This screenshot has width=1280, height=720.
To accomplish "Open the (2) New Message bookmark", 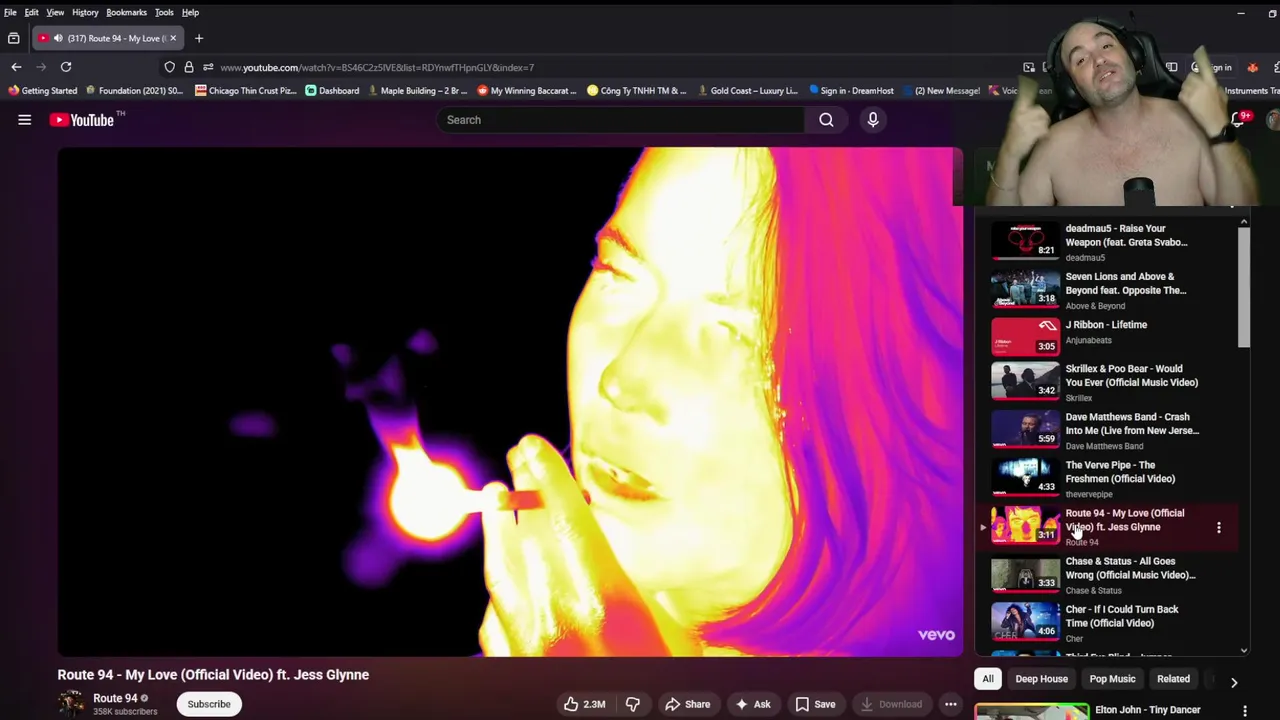I will coord(941,91).
